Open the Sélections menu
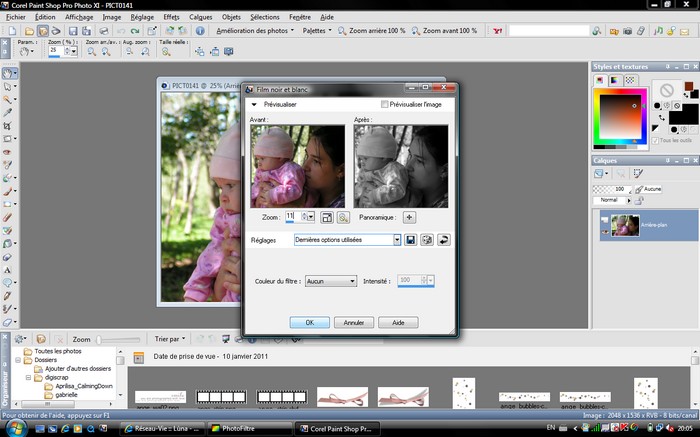Image resolution: width=700 pixels, height=437 pixels. [265, 17]
